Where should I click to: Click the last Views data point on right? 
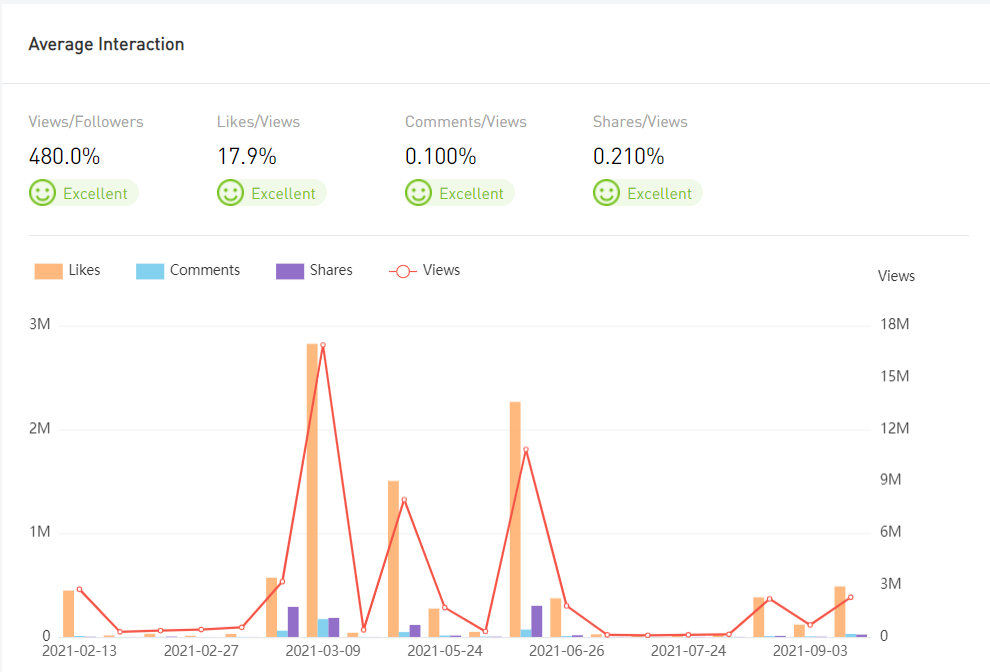click(851, 597)
